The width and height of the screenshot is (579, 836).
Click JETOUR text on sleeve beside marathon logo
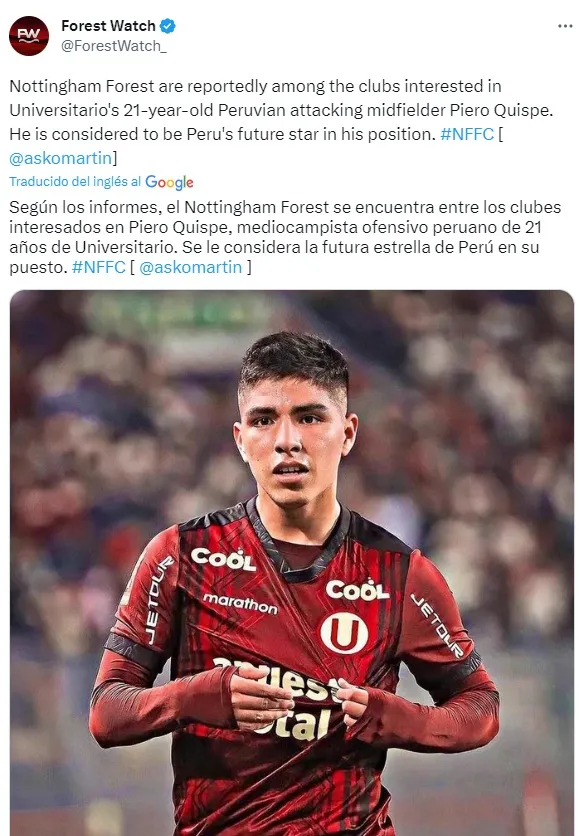click(x=159, y=600)
